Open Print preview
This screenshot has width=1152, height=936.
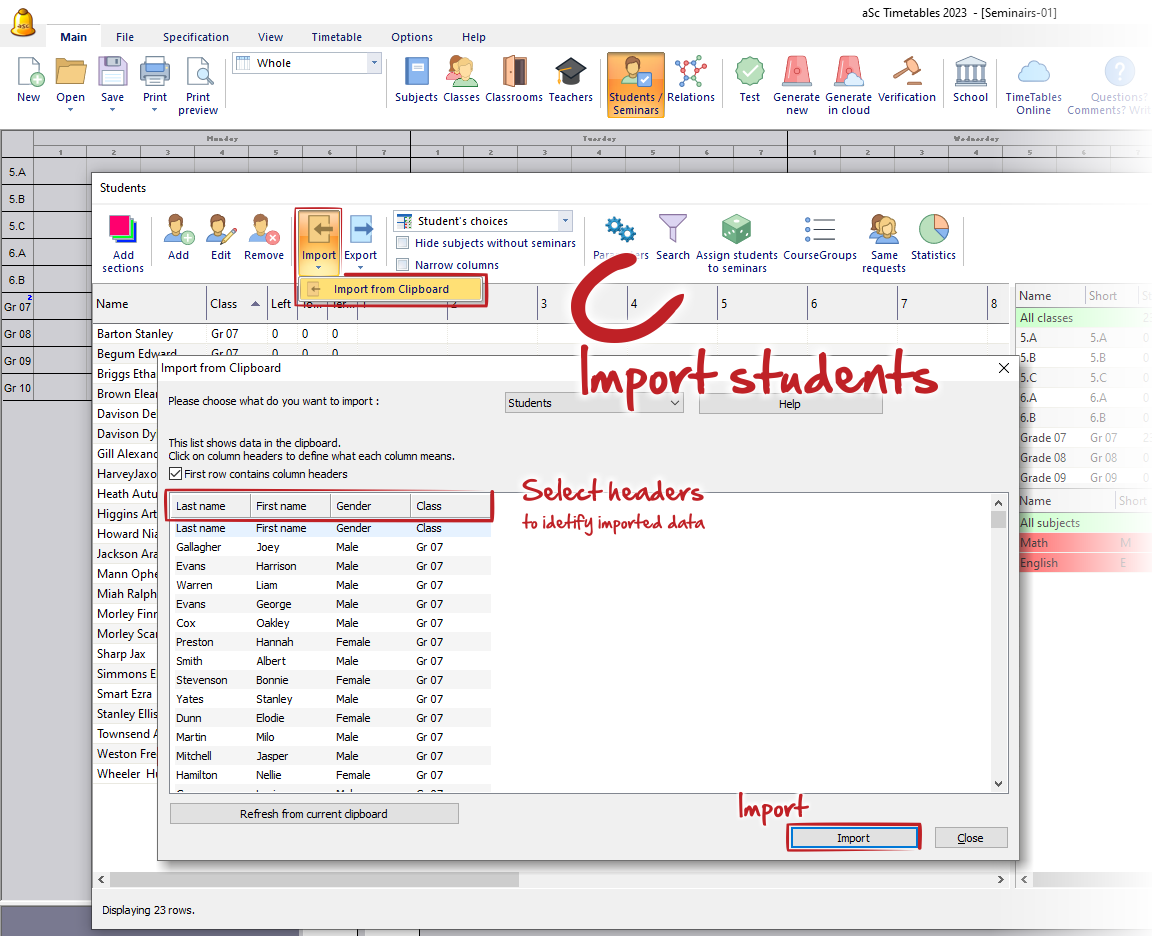pyautogui.click(x=198, y=86)
